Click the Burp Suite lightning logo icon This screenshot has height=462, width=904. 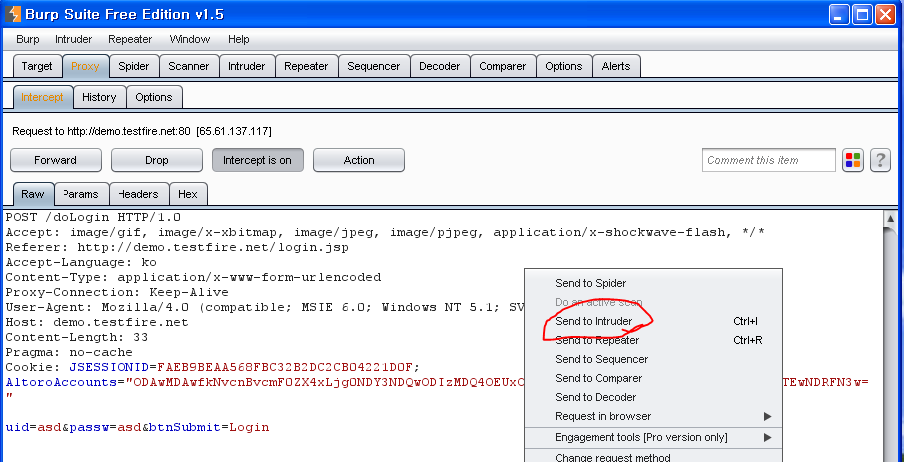coord(13,14)
